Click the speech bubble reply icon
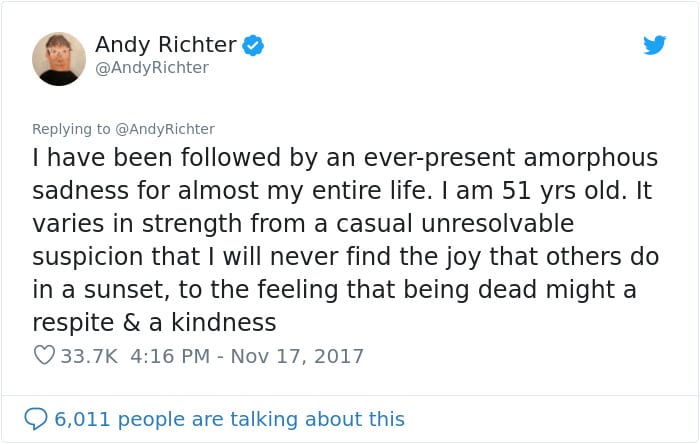 (x=36, y=419)
